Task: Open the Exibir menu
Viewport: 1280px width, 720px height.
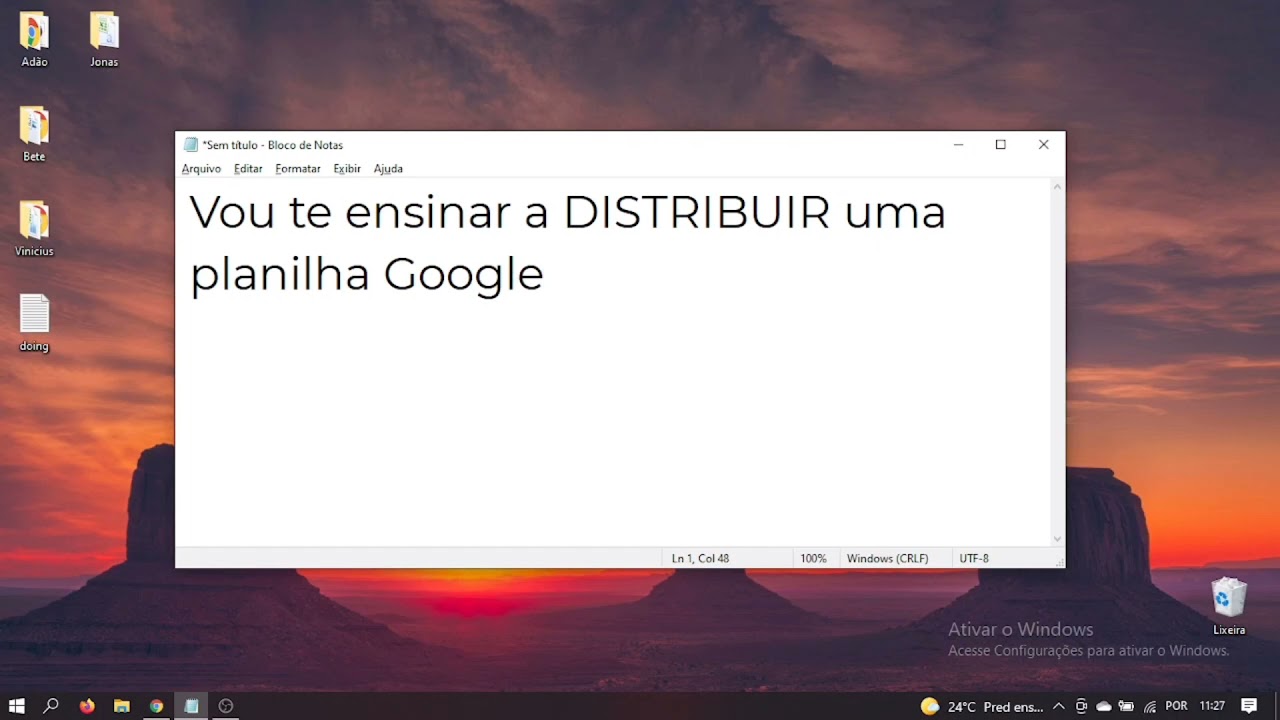Action: click(347, 169)
